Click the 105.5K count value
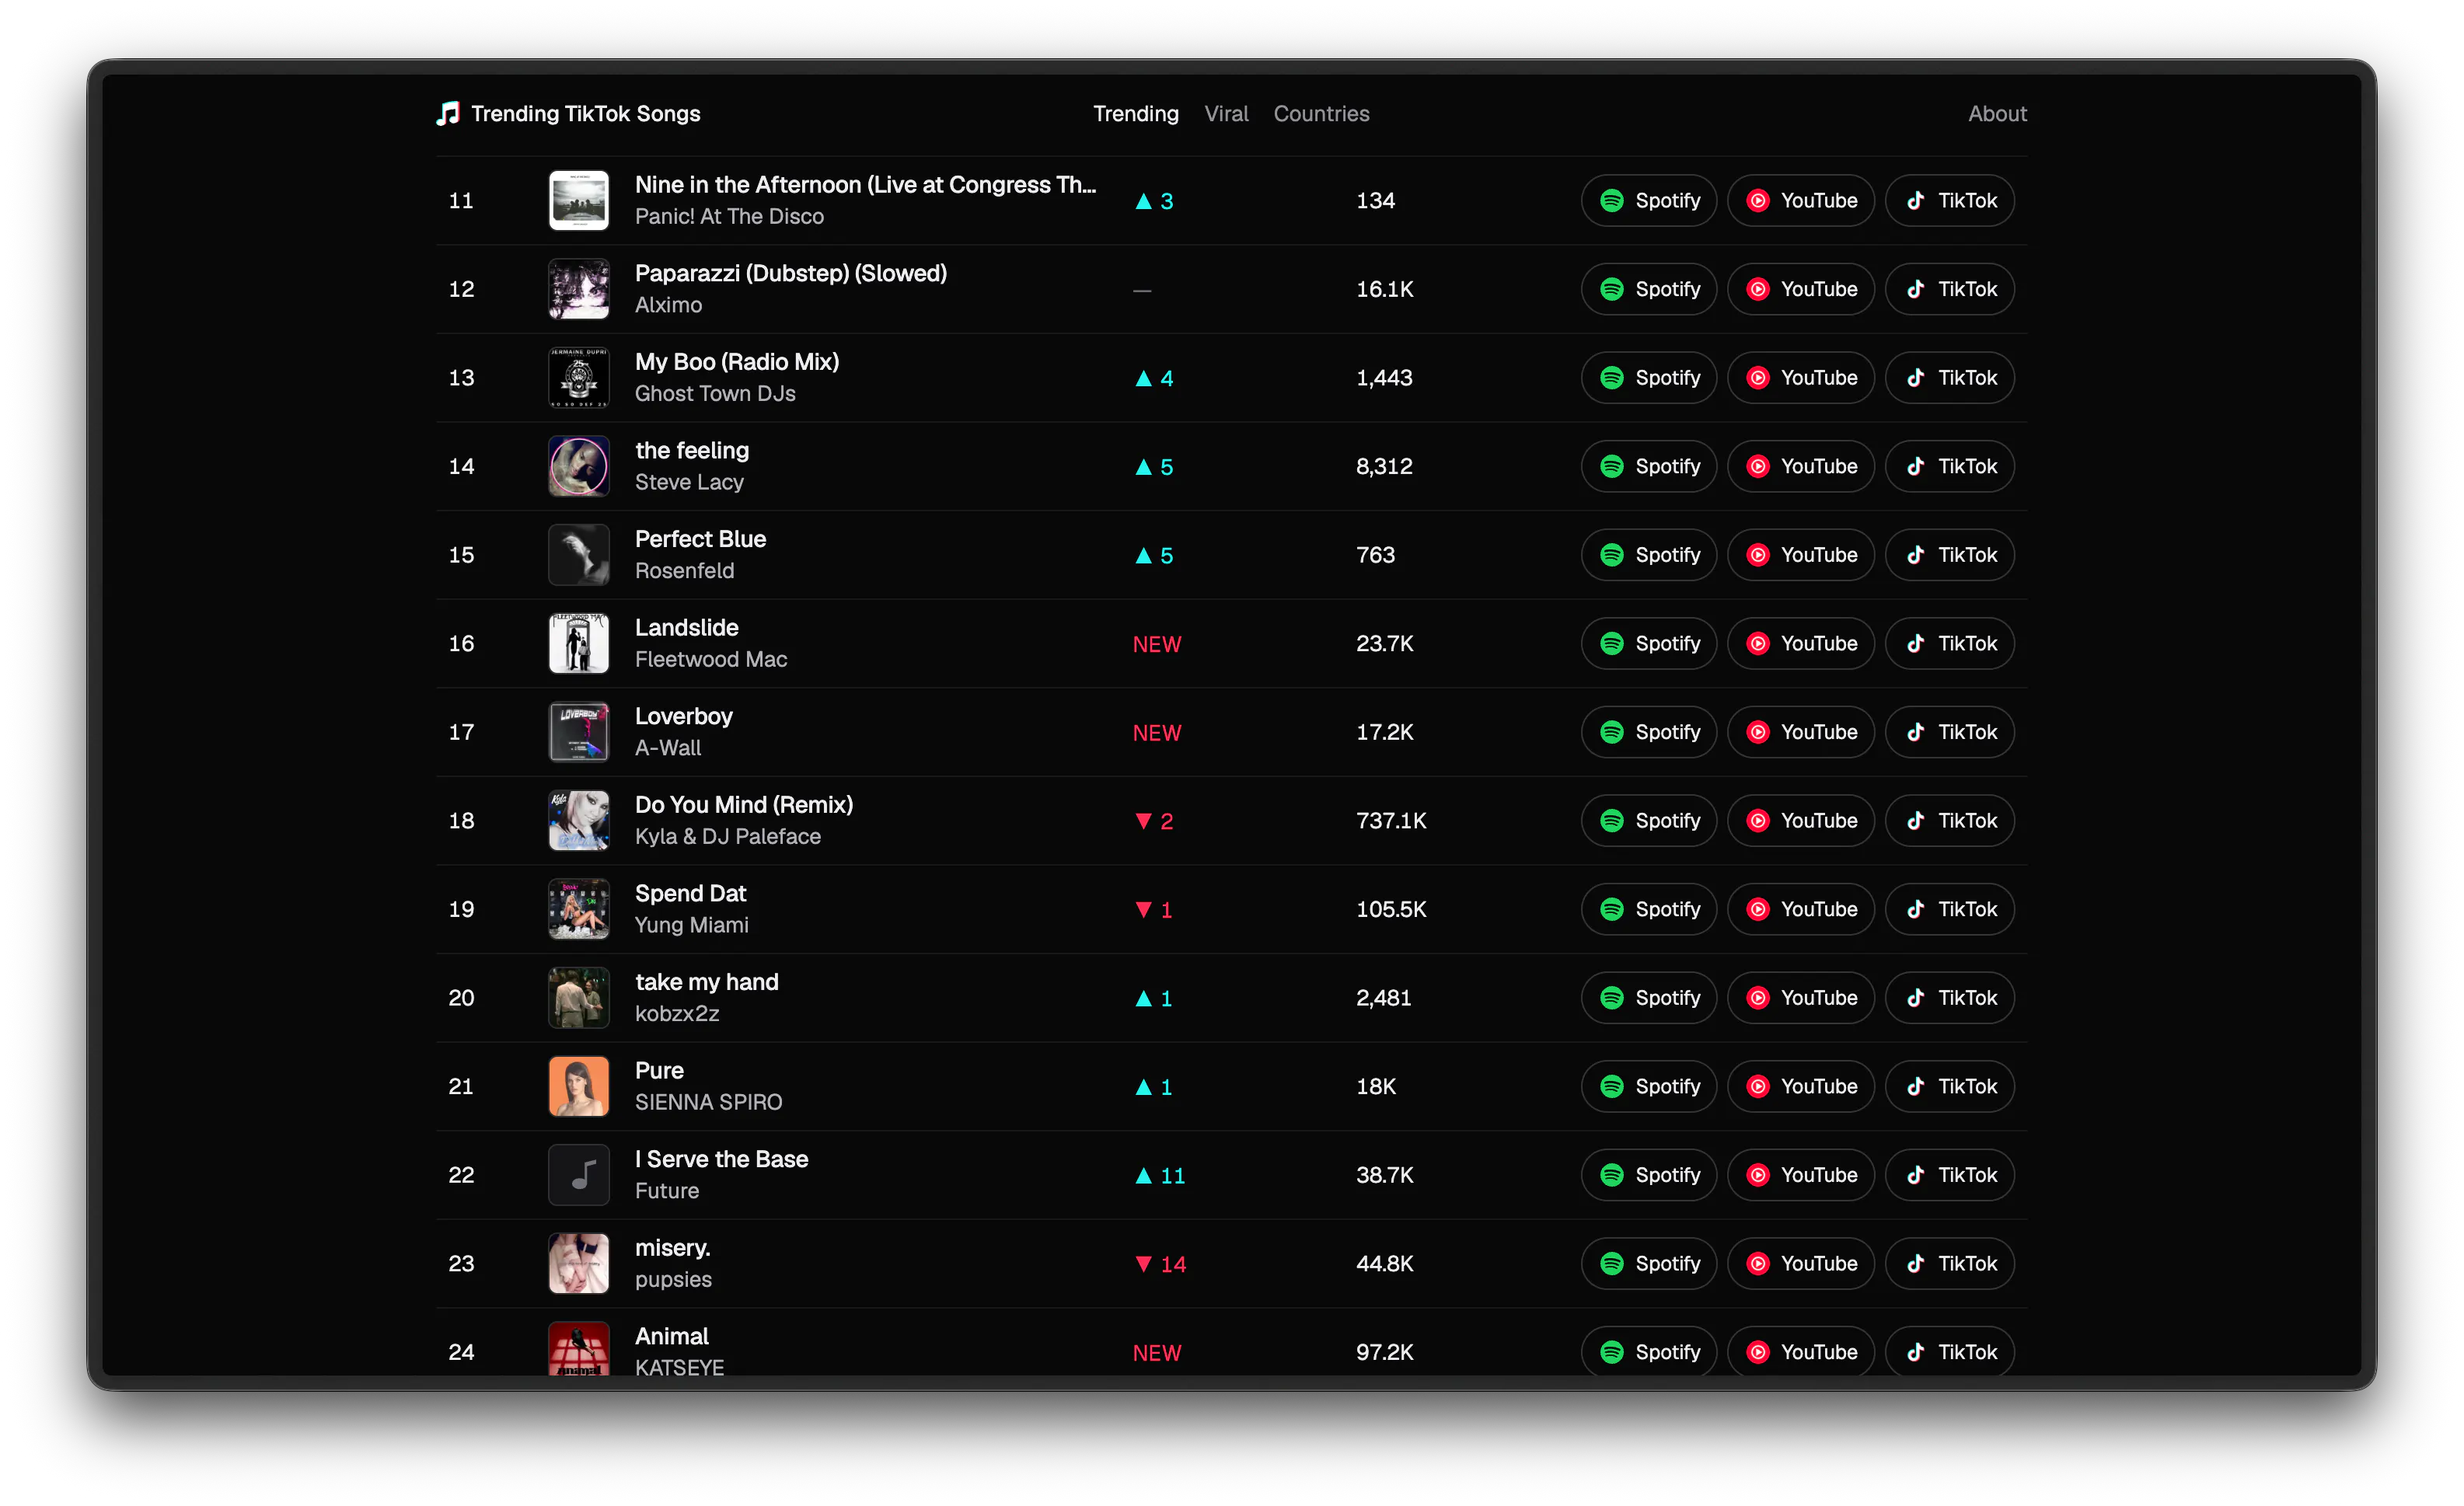Image resolution: width=2464 pixels, height=1506 pixels. coord(1391,909)
